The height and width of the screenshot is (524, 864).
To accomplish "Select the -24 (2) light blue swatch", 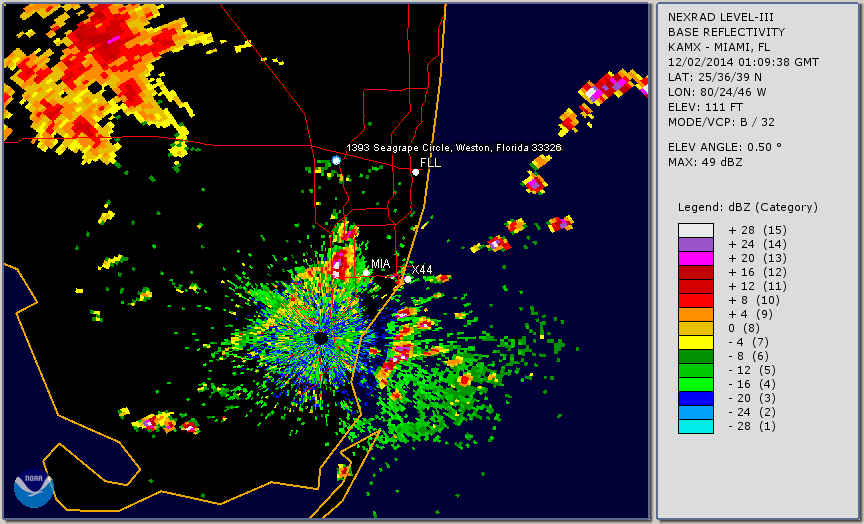I will click(696, 413).
